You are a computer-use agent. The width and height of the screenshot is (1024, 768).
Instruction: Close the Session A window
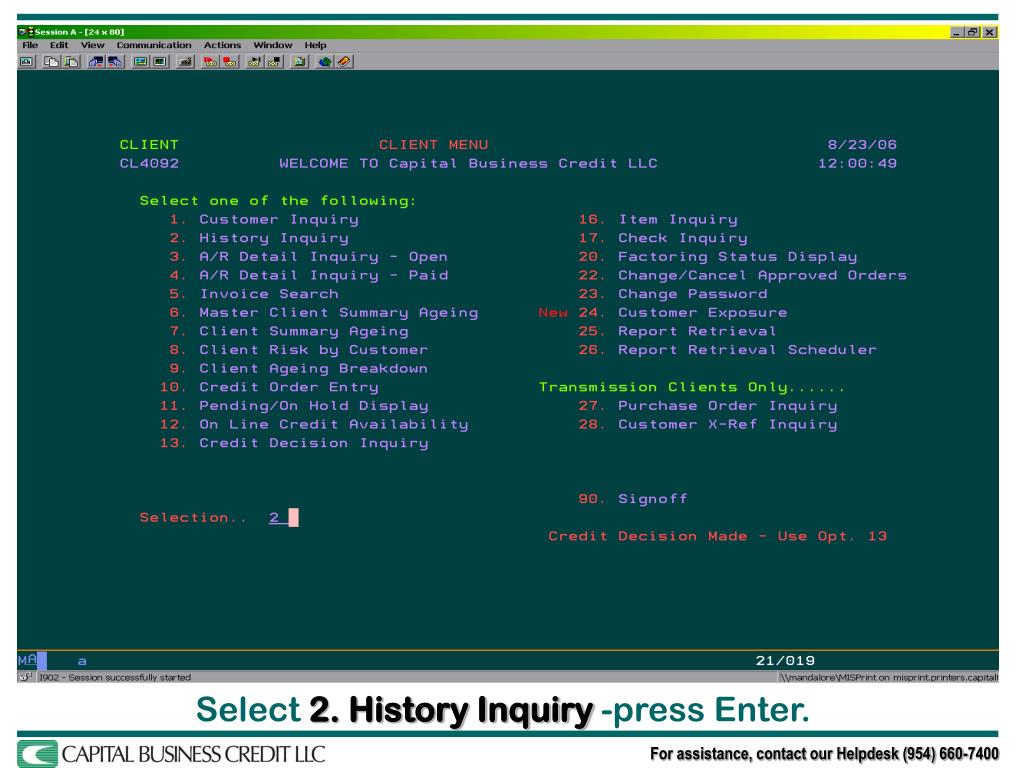990,32
